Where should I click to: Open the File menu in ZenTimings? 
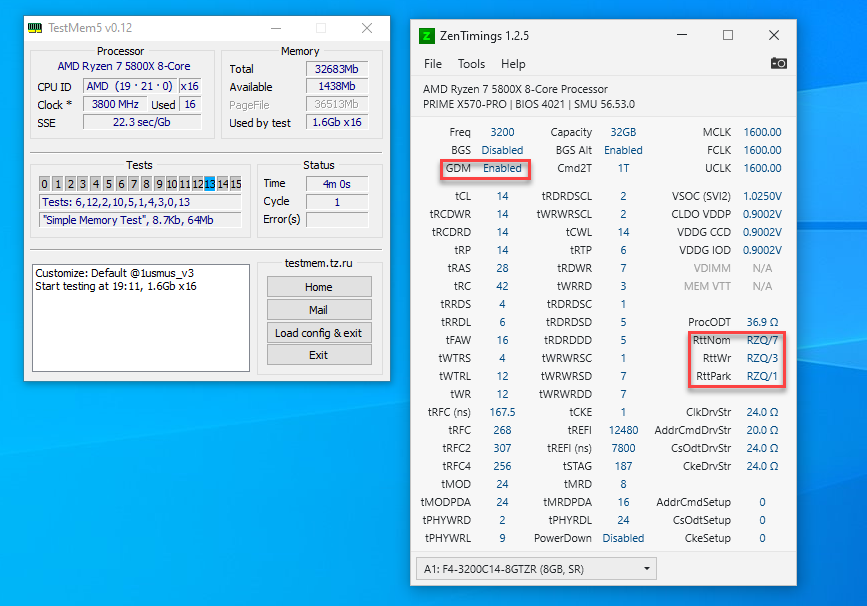432,63
